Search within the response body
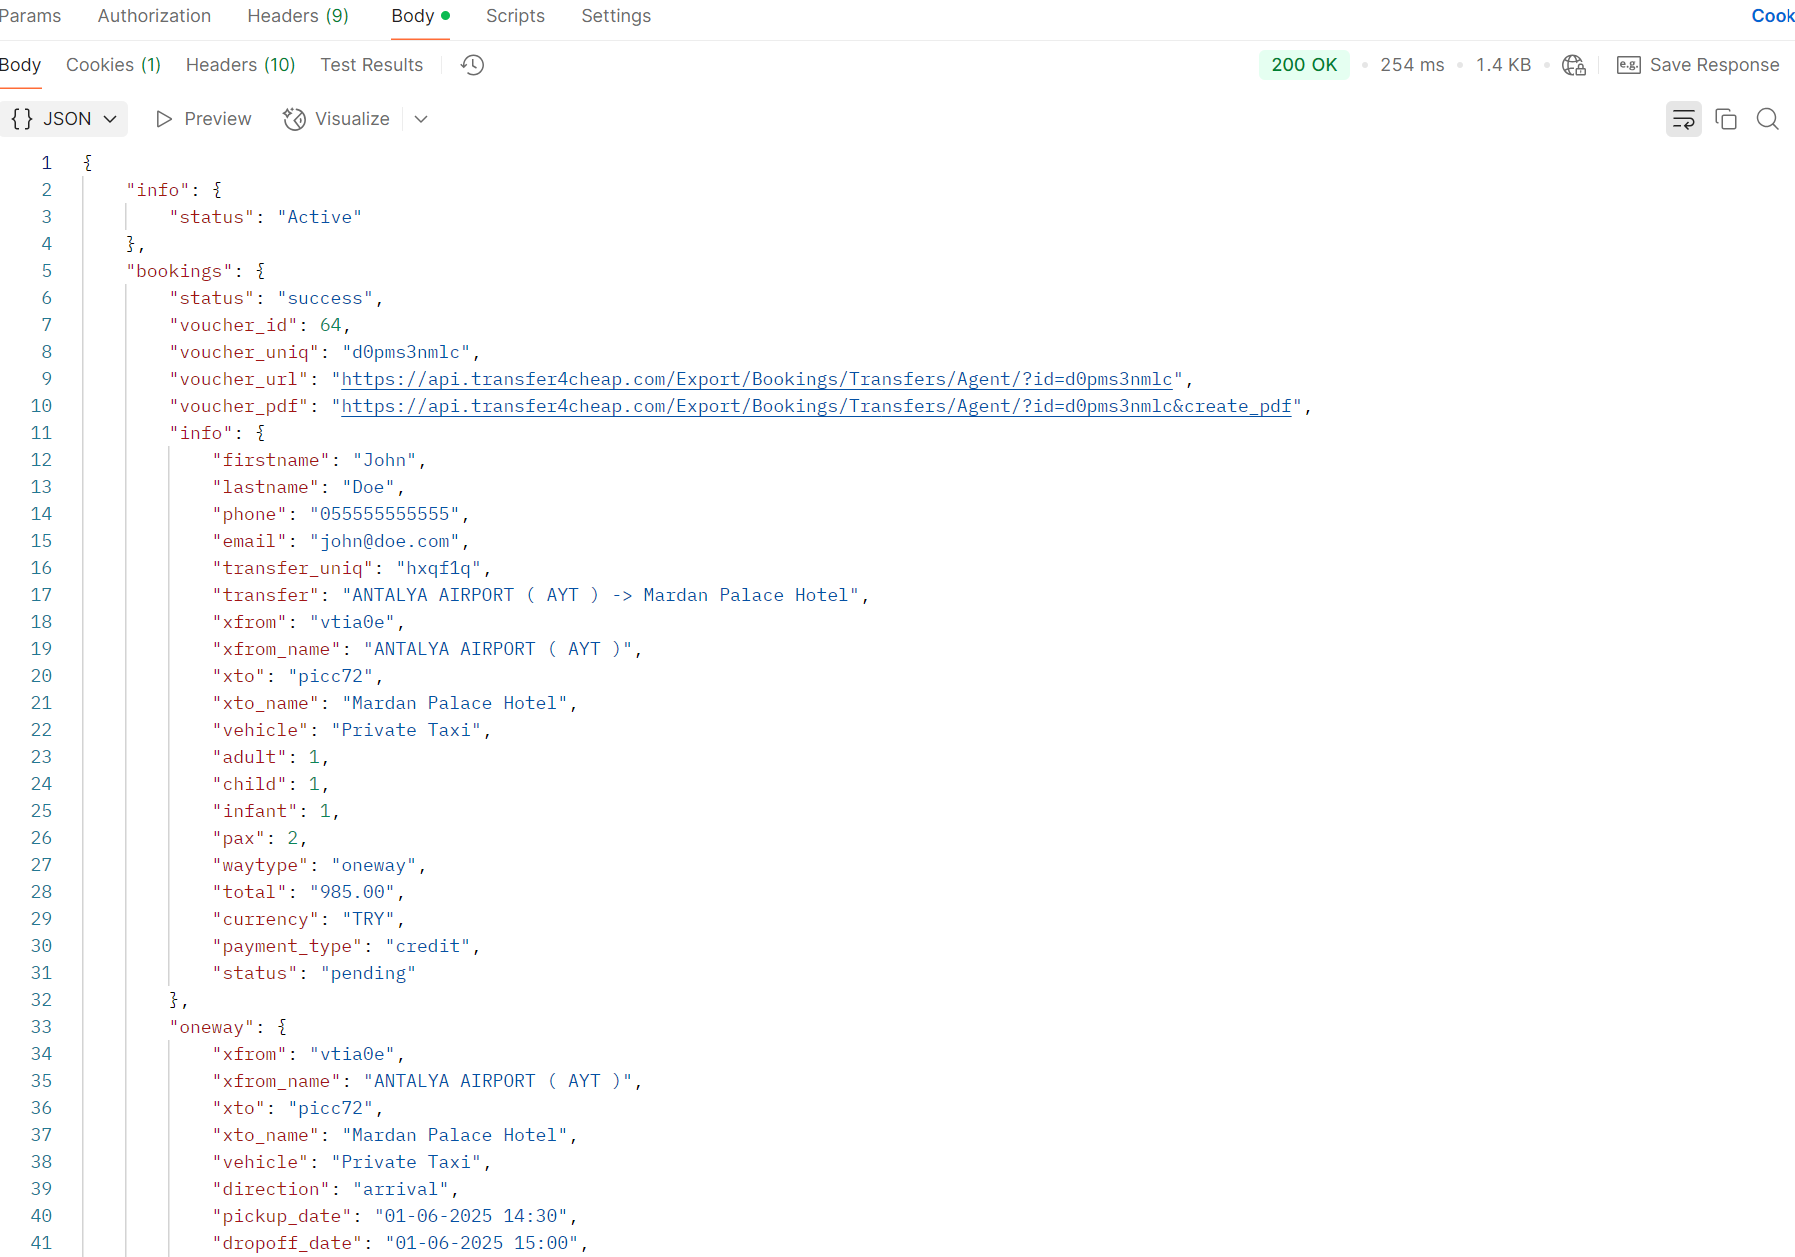 pos(1767,119)
